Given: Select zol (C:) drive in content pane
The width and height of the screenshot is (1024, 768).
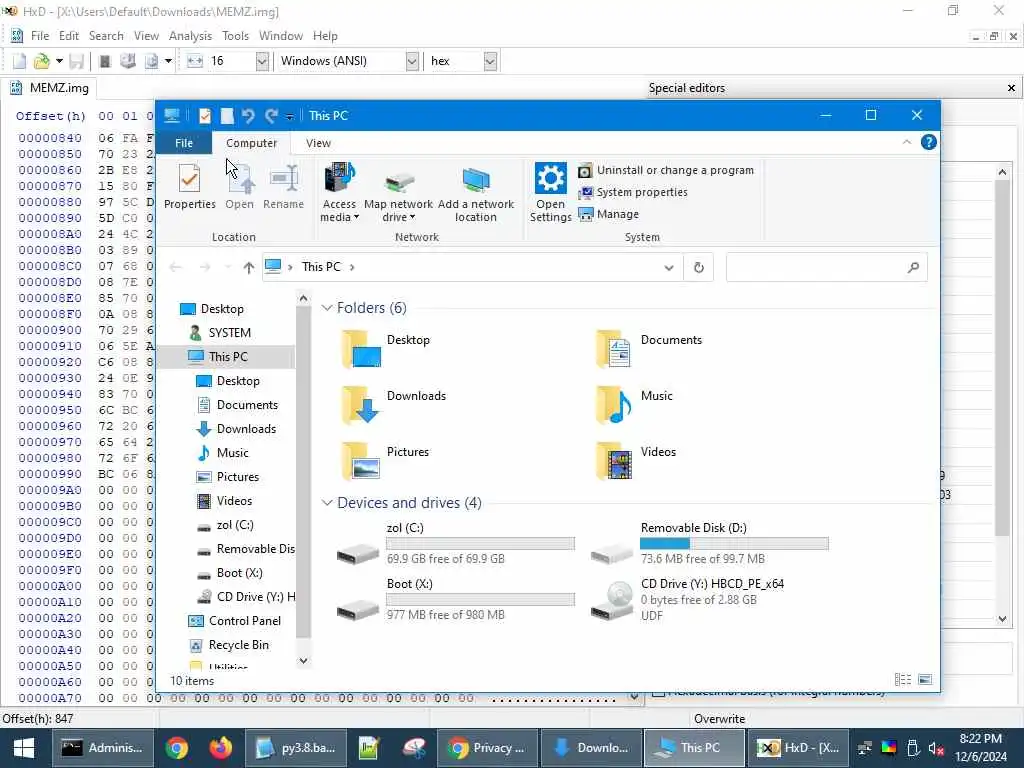Looking at the screenshot, I should (x=455, y=544).
